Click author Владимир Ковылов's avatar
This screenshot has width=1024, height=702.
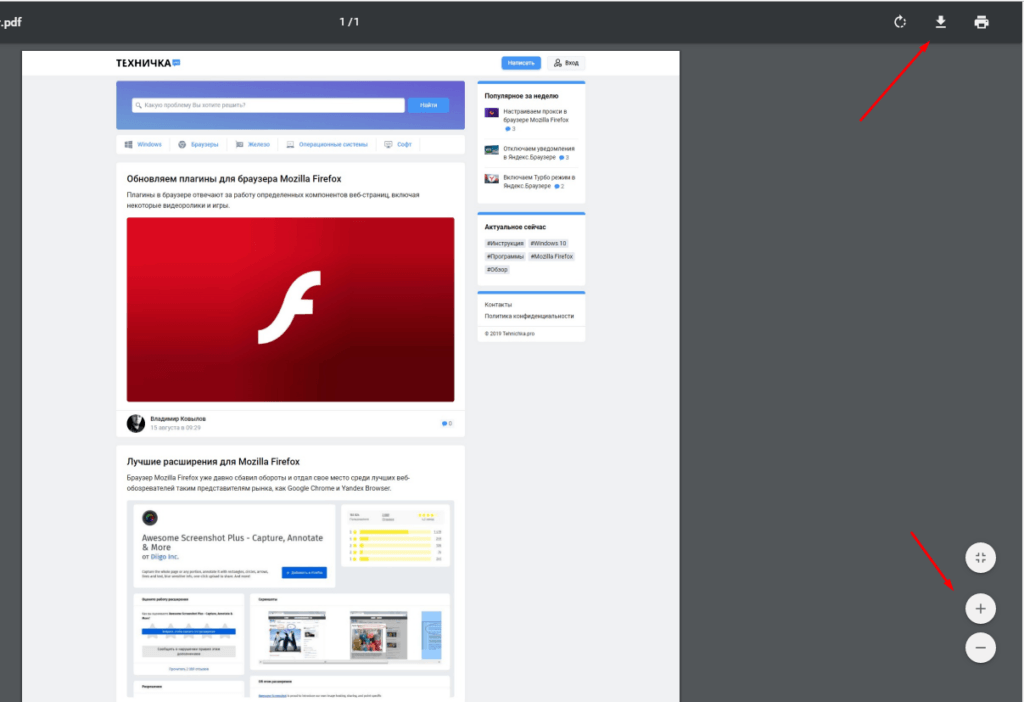tap(136, 423)
